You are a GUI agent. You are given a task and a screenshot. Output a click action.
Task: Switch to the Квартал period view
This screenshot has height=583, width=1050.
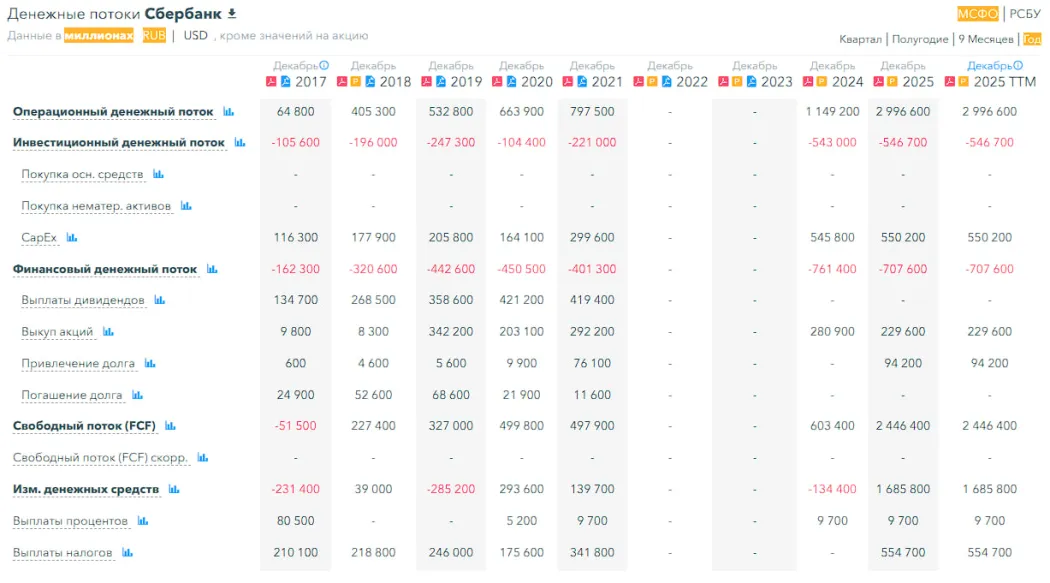click(860, 39)
